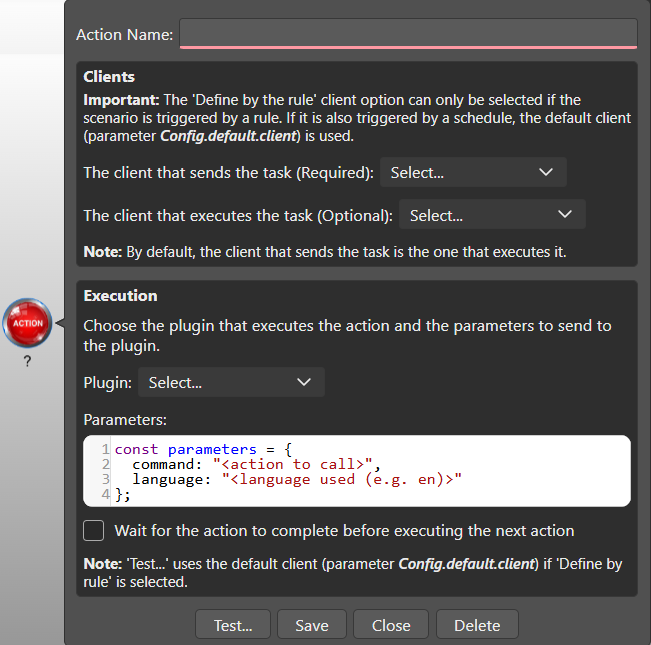Image resolution: width=651 pixels, height=645 pixels.
Task: Click the red ACTION node icon
Action: tap(27, 323)
